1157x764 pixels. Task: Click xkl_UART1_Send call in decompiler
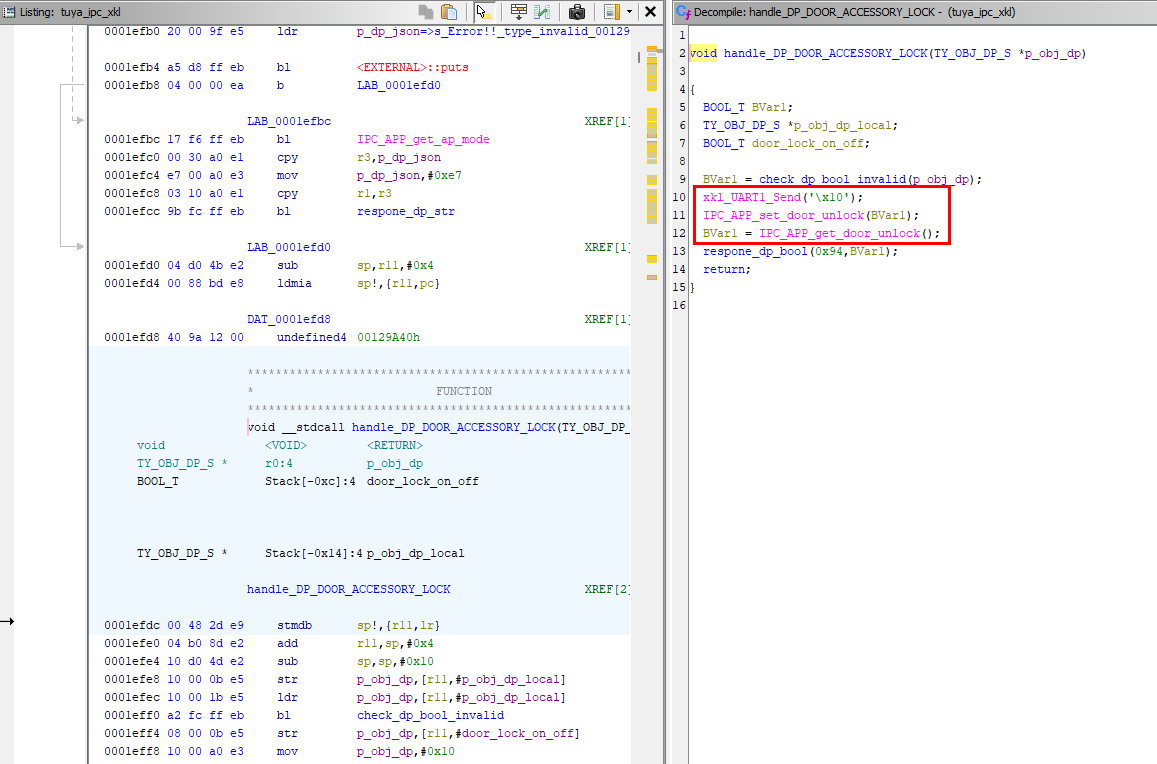750,197
